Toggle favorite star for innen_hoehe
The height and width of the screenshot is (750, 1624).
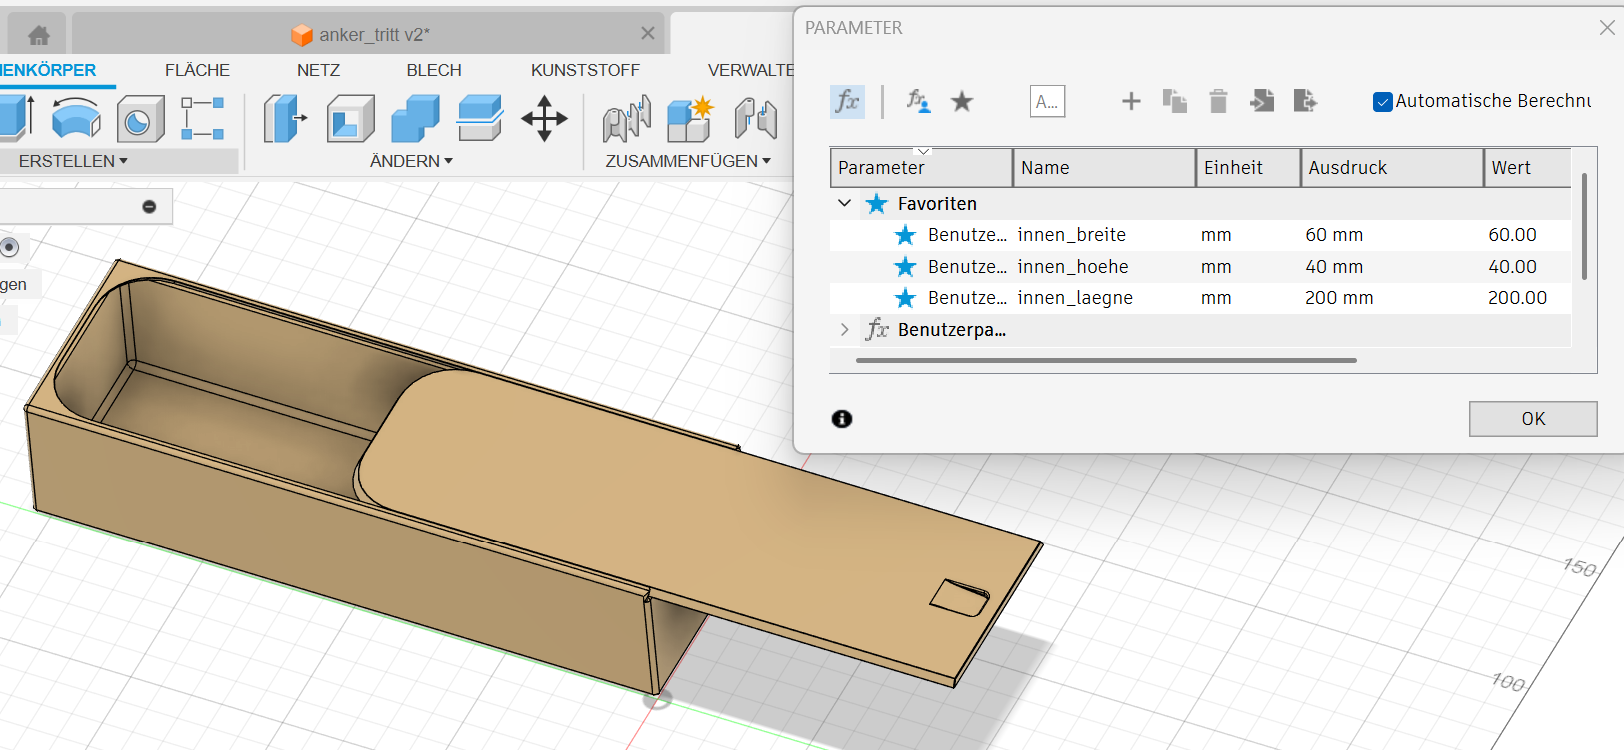[905, 267]
